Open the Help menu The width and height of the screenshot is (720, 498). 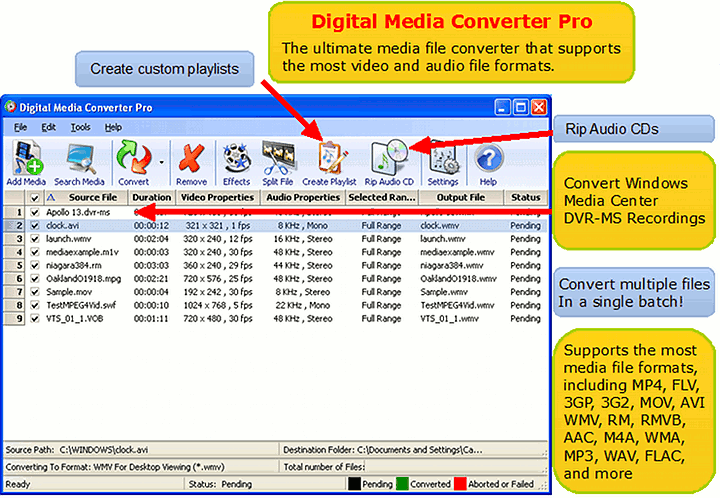(x=113, y=128)
